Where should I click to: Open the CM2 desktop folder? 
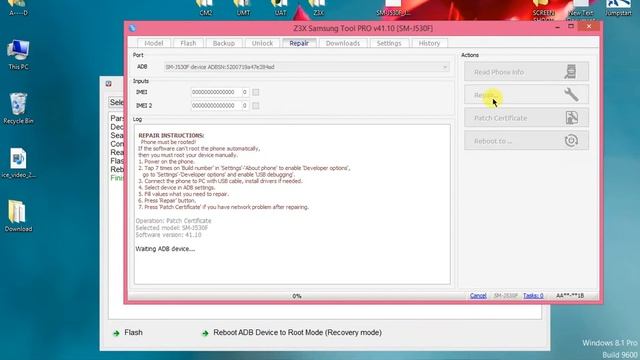pos(205,7)
